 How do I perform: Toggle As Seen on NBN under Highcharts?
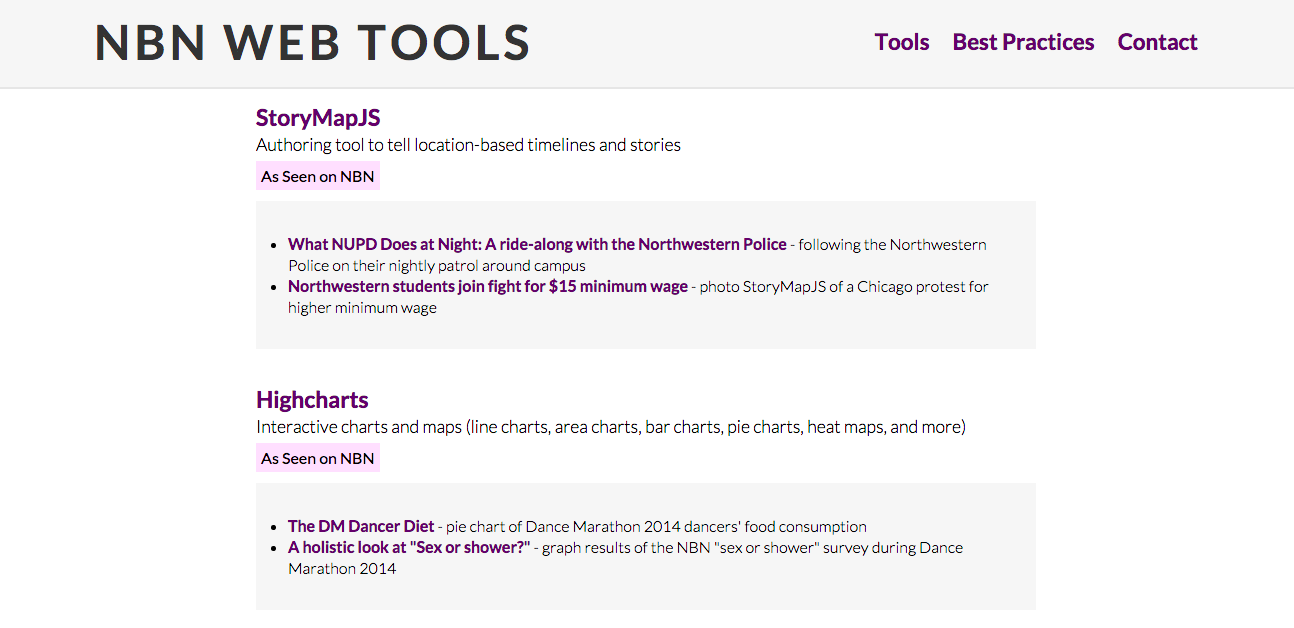coord(318,459)
